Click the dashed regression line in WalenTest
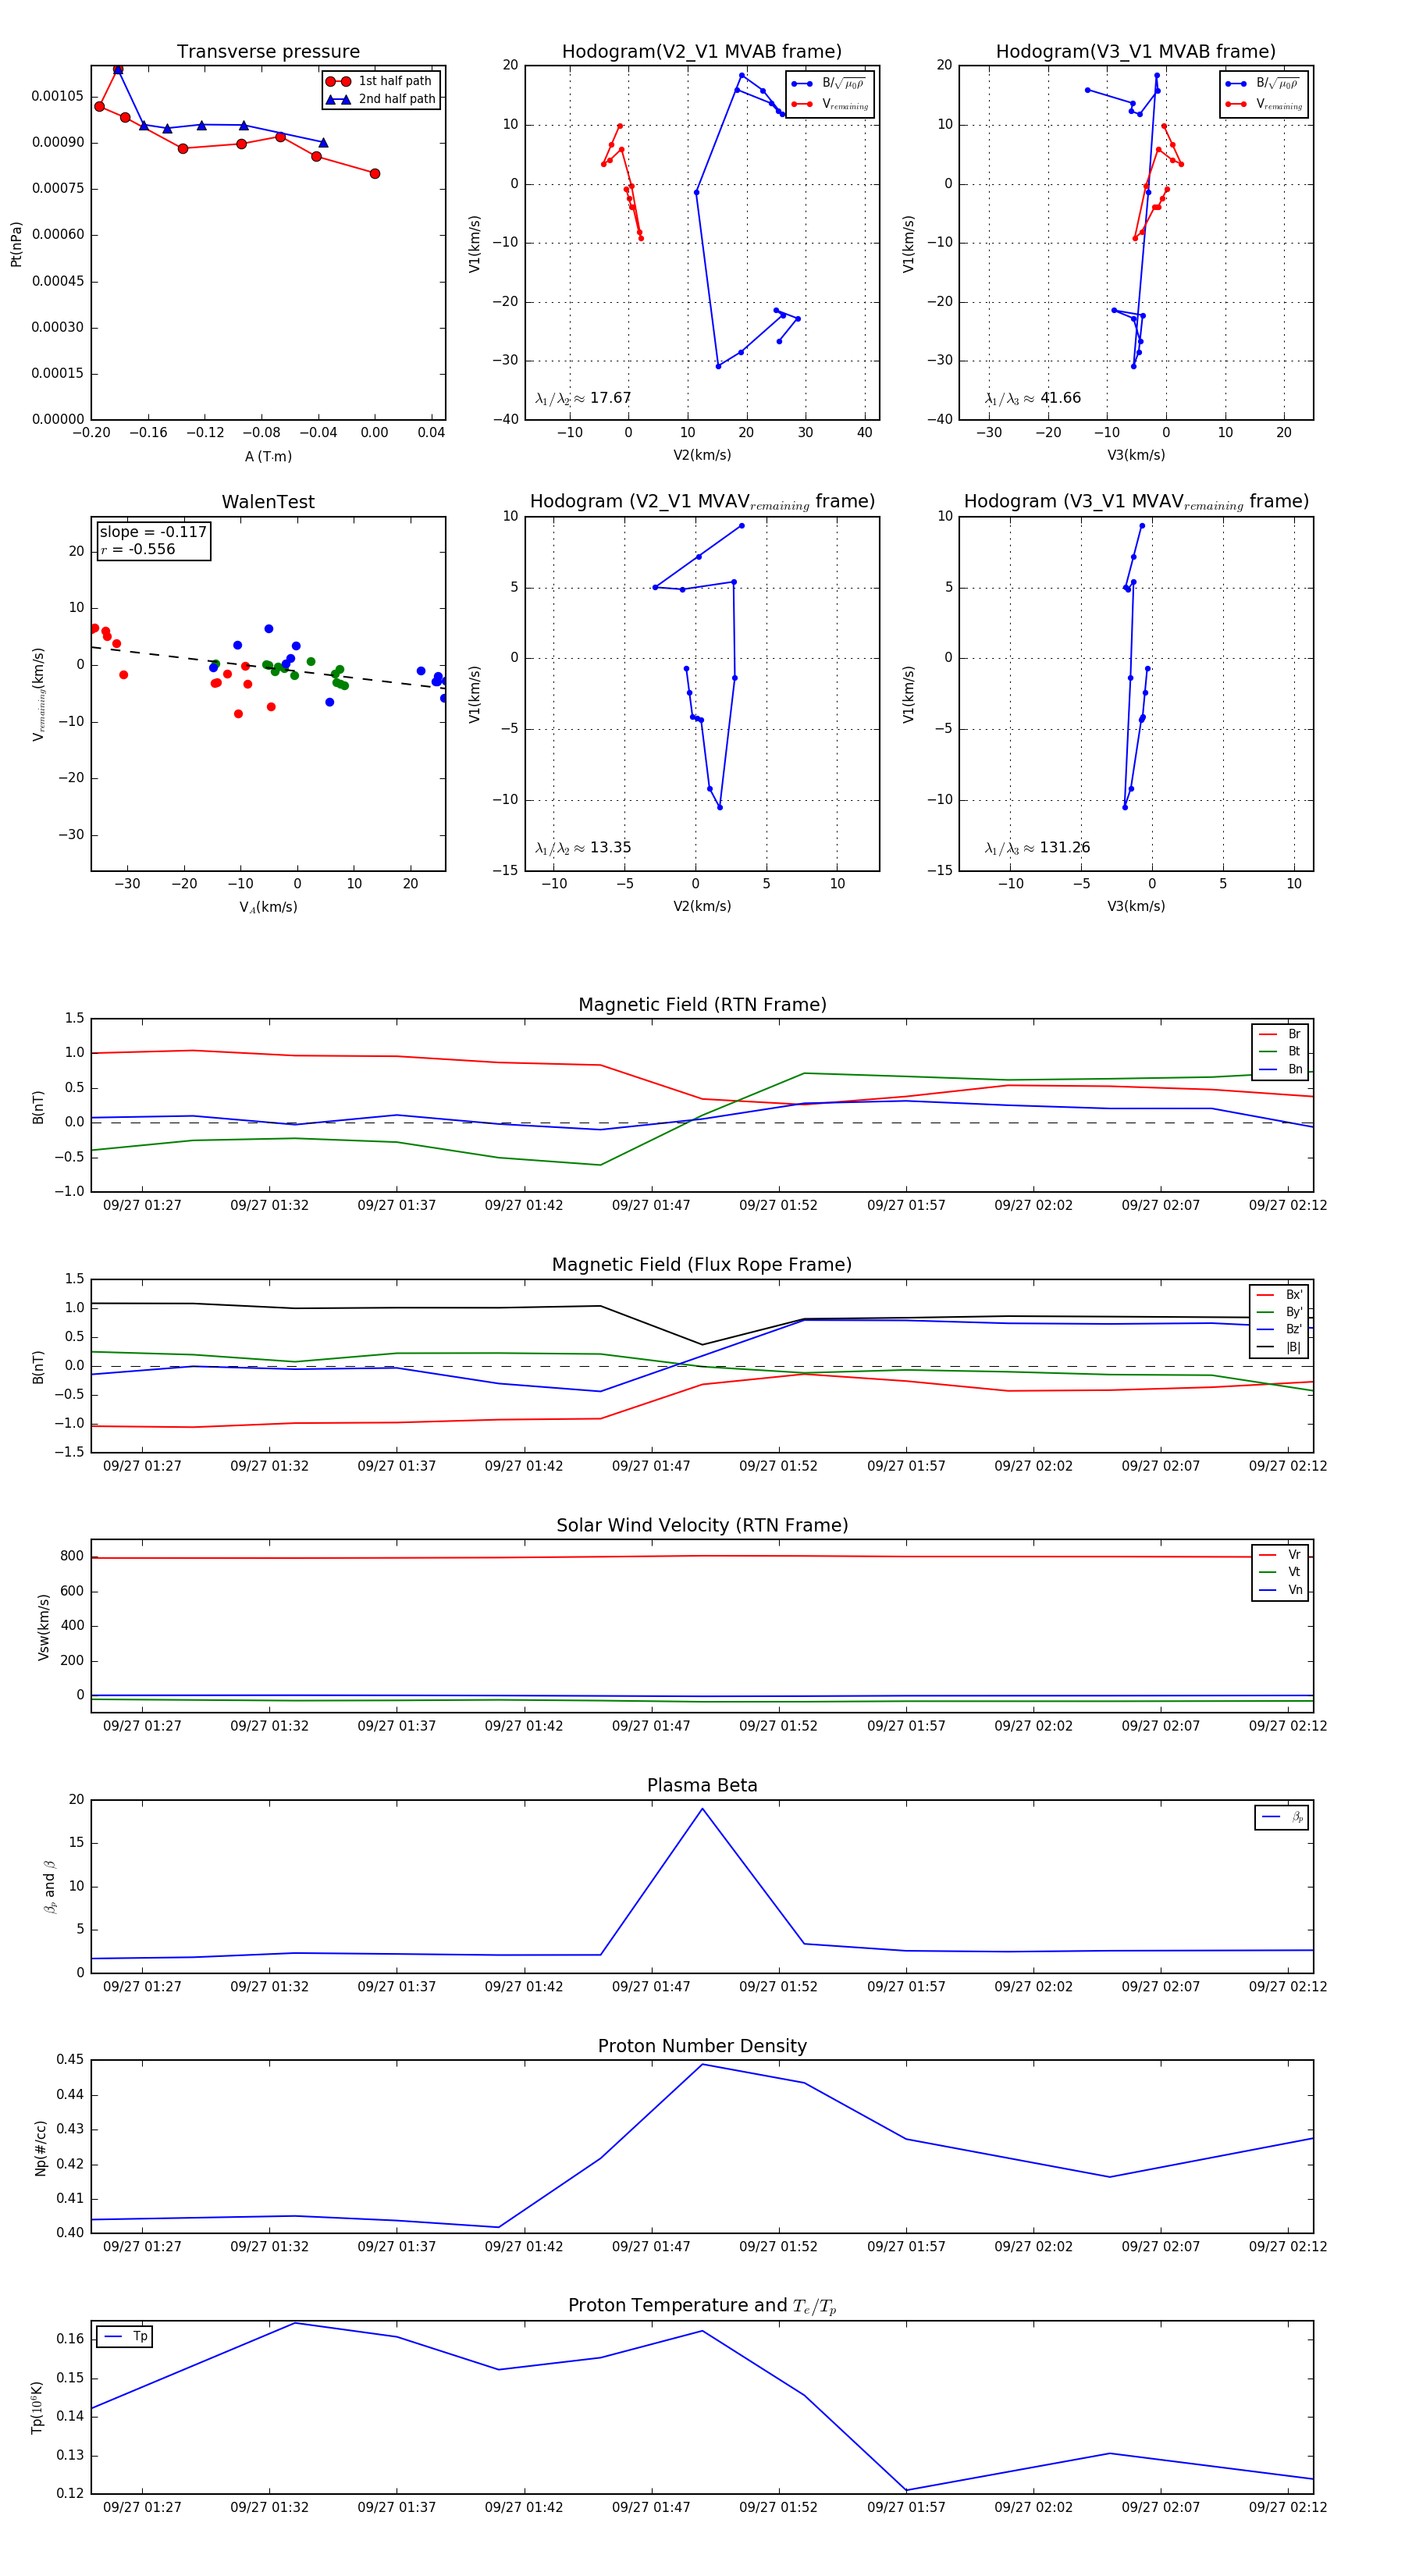 (268, 668)
